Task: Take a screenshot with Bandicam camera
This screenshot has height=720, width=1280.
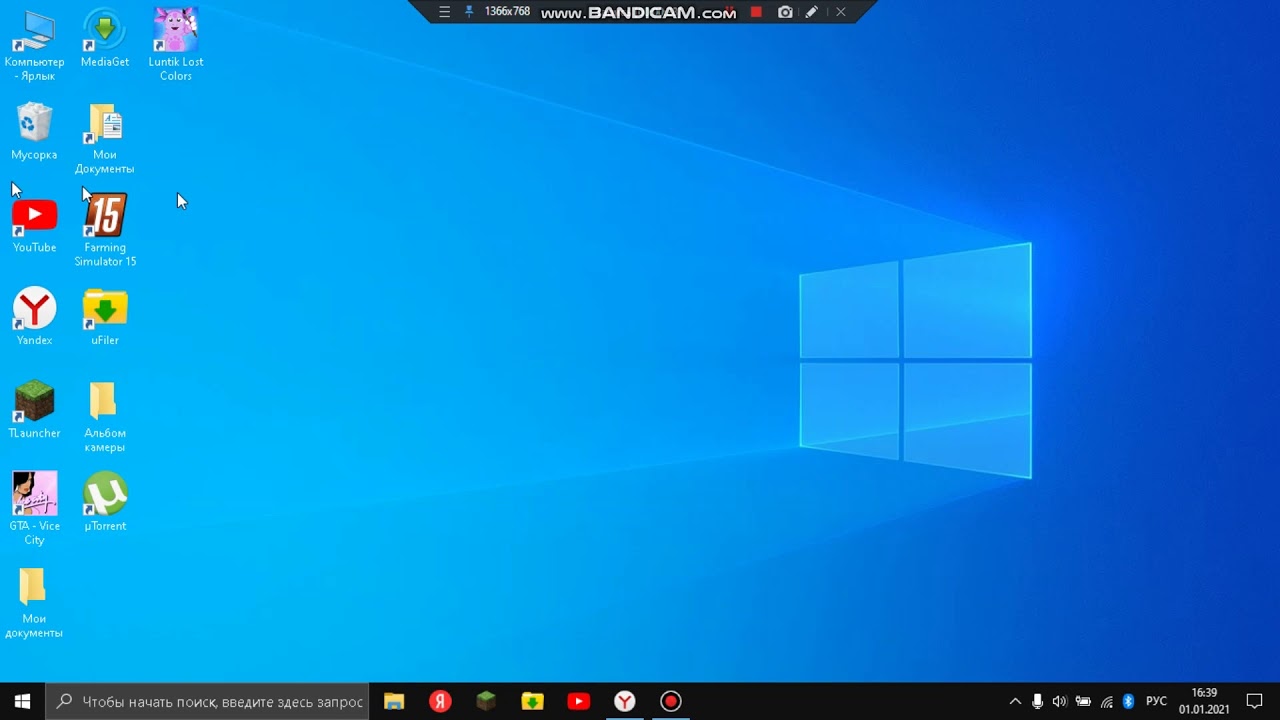Action: click(x=785, y=12)
